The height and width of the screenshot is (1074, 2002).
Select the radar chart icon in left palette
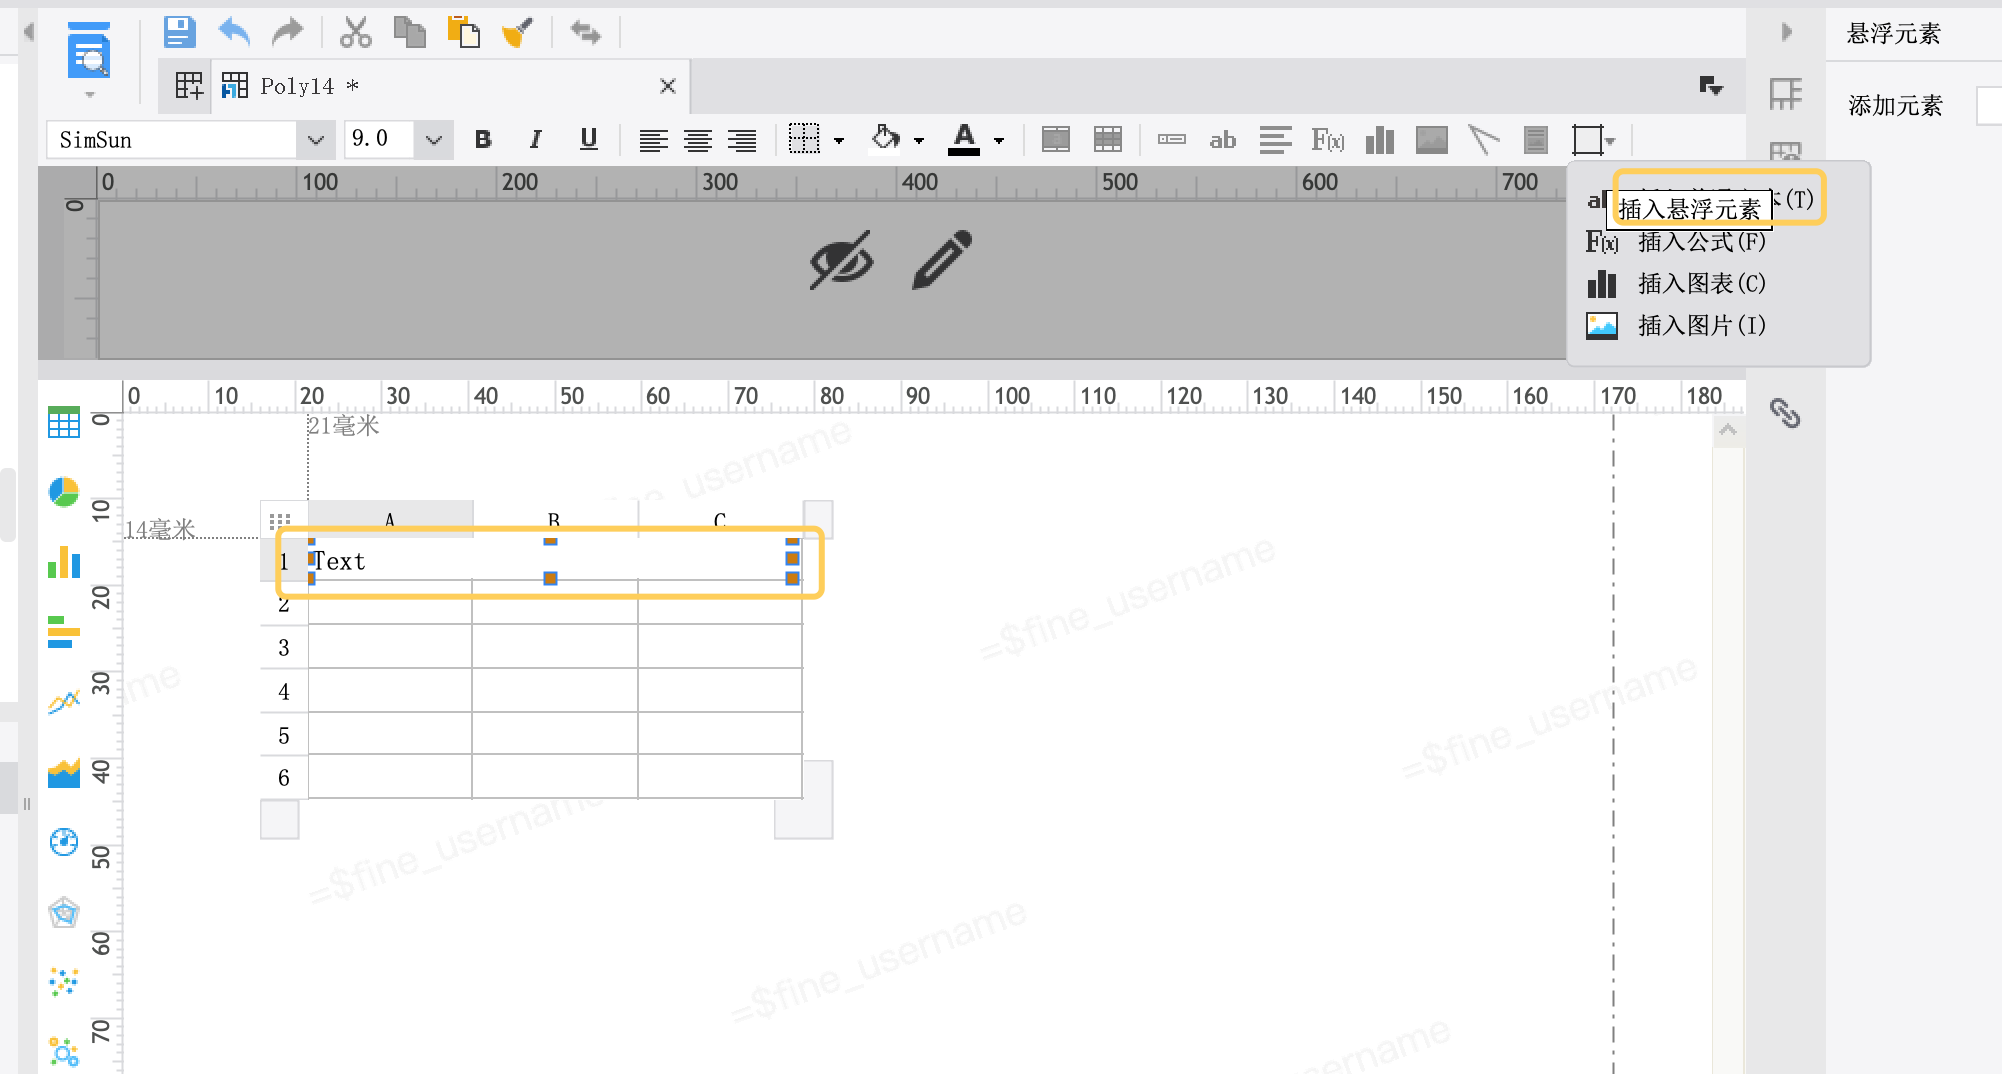[x=64, y=912]
